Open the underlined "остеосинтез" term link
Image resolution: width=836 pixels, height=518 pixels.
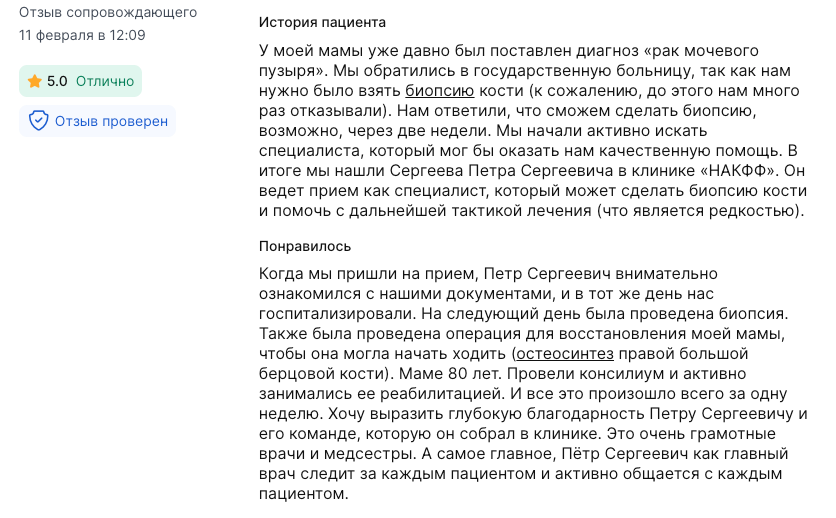tap(565, 354)
